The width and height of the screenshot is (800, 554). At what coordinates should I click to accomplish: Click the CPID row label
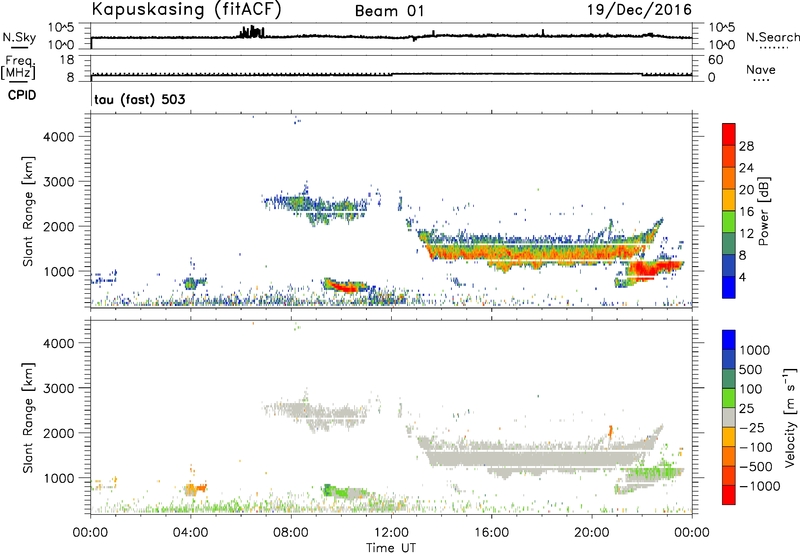[x=22, y=95]
